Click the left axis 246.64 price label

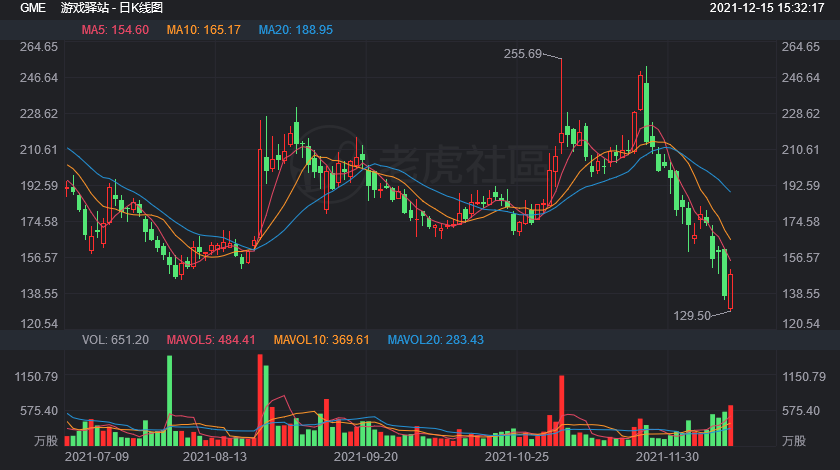(x=39, y=78)
